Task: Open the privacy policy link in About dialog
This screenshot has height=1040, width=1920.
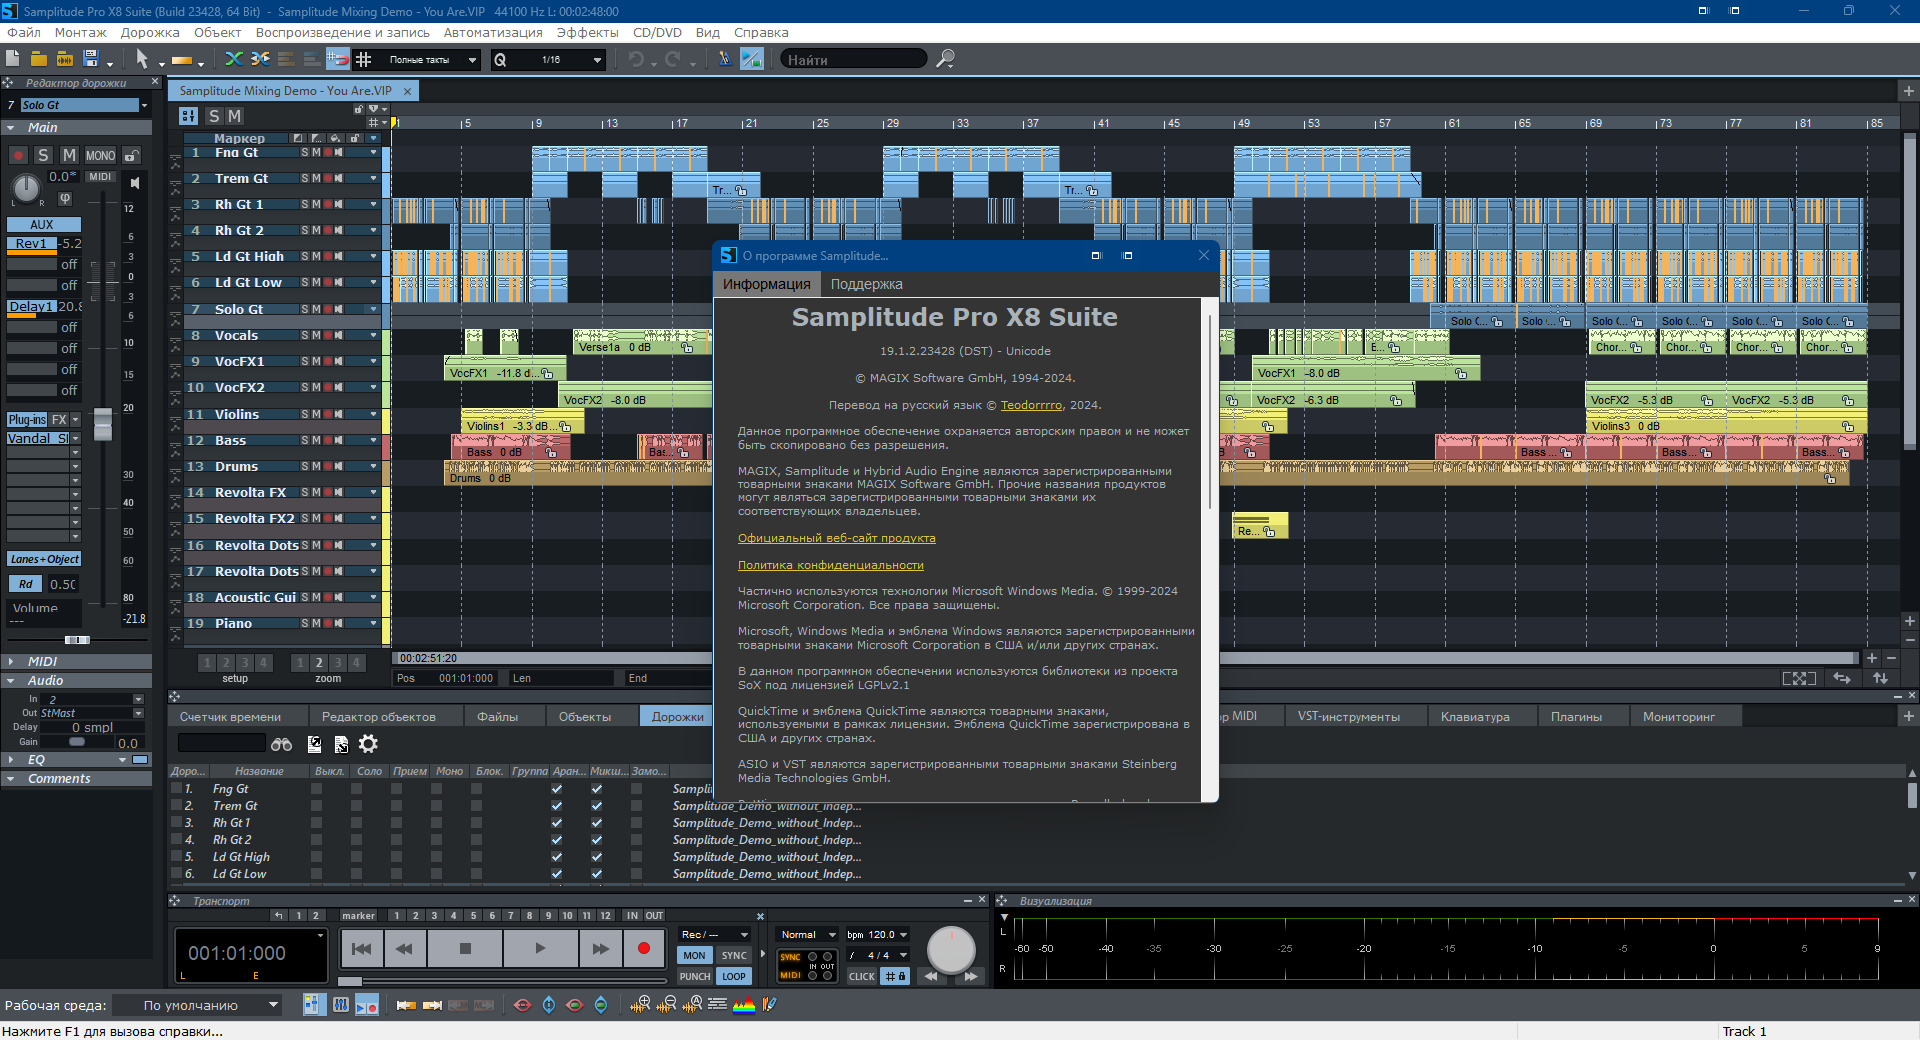Action: (x=831, y=565)
